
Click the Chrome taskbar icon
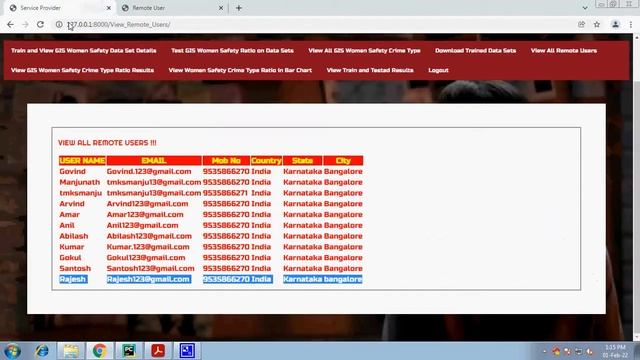pyautogui.click(x=100, y=351)
